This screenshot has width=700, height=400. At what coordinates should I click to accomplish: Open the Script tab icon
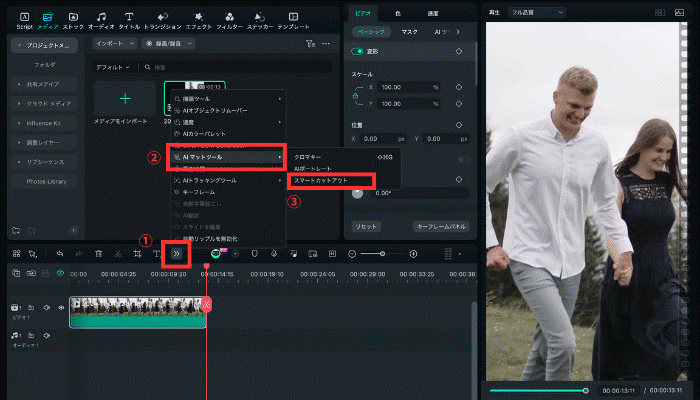pyautogui.click(x=24, y=17)
